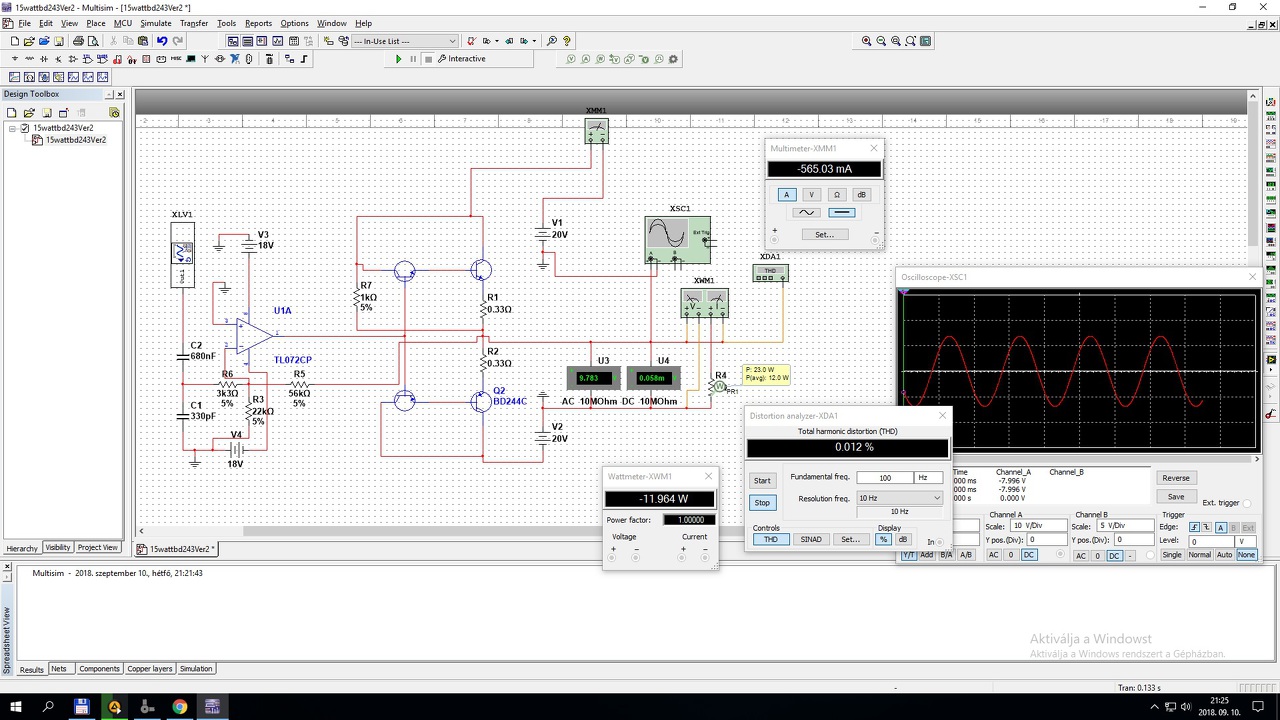This screenshot has width=1280, height=720.
Task: Open the Simulate menu
Action: click(x=155, y=23)
